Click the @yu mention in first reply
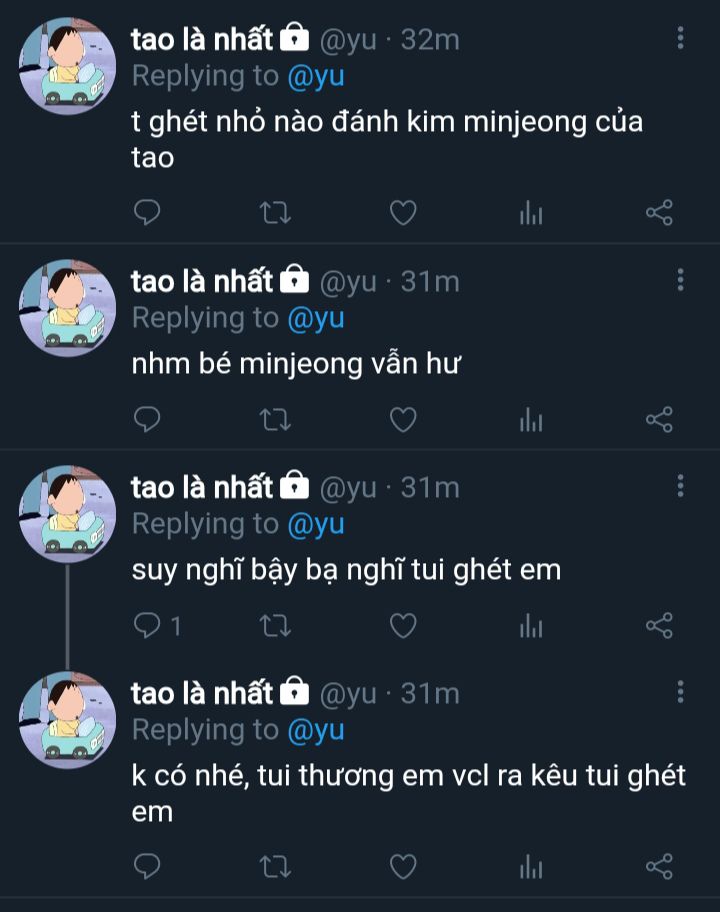720x912 pixels. click(x=316, y=77)
